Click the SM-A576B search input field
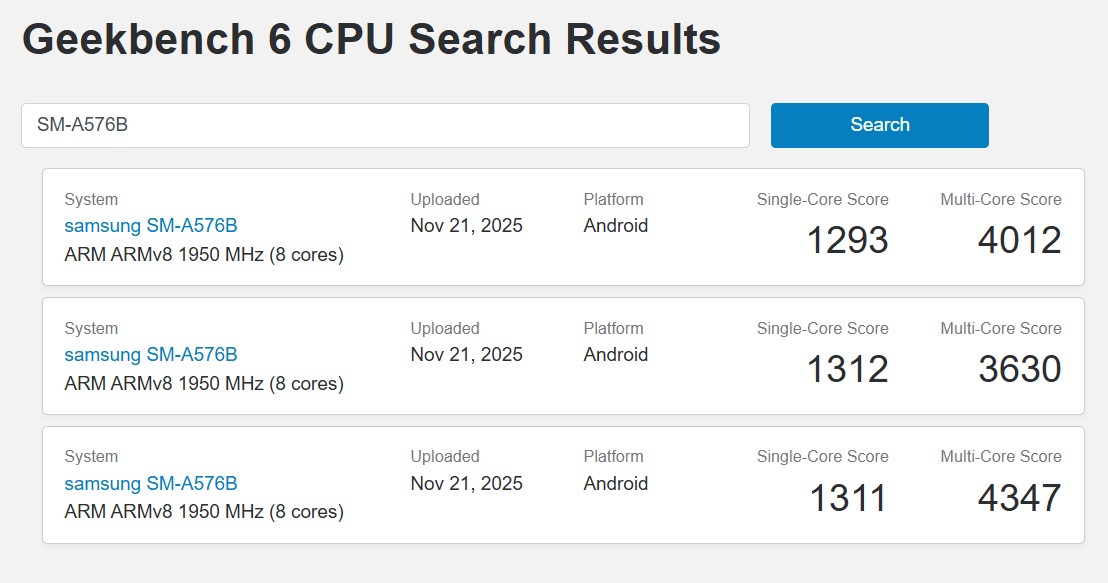1108x583 pixels. tap(385, 125)
